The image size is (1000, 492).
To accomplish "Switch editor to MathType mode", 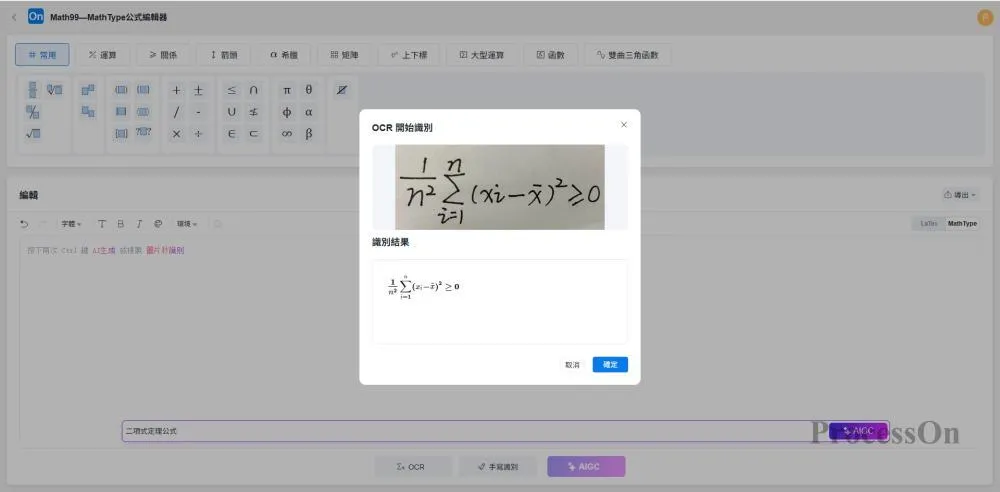I will 961,224.
